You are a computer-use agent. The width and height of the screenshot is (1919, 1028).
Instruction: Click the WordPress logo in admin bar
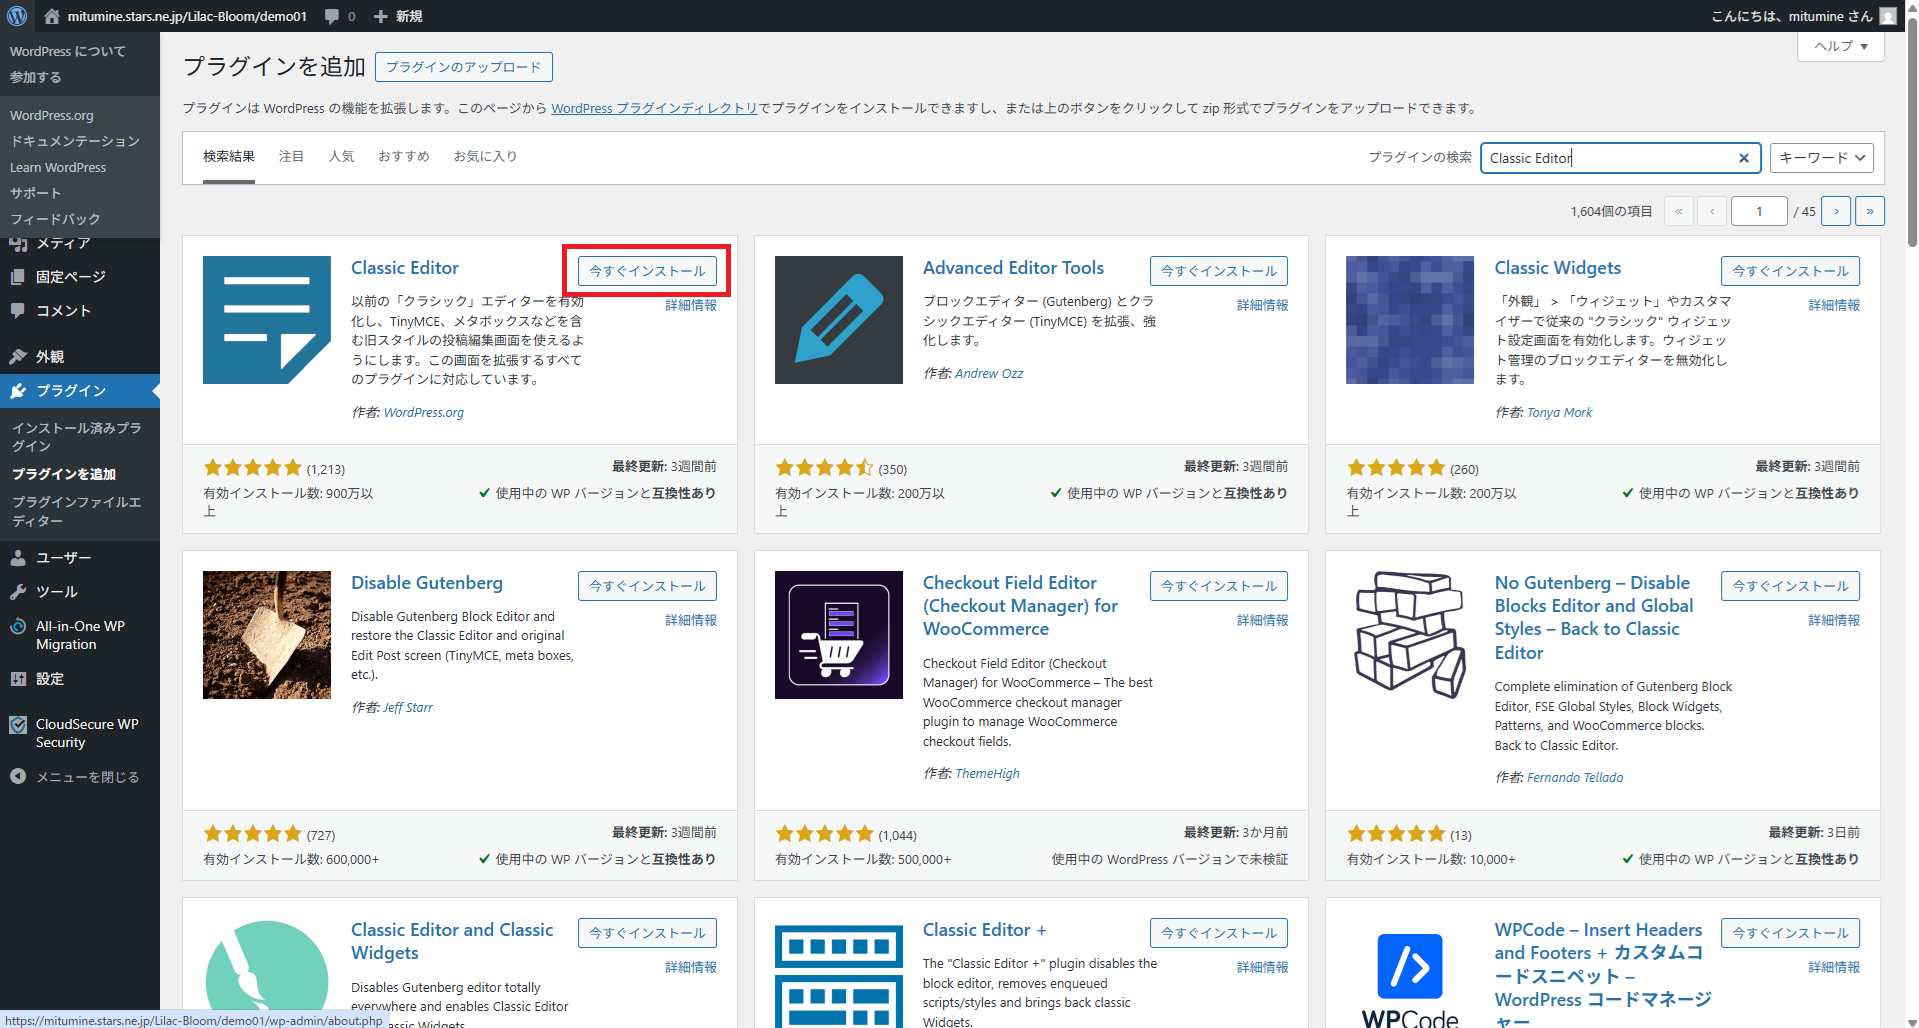tap(17, 16)
